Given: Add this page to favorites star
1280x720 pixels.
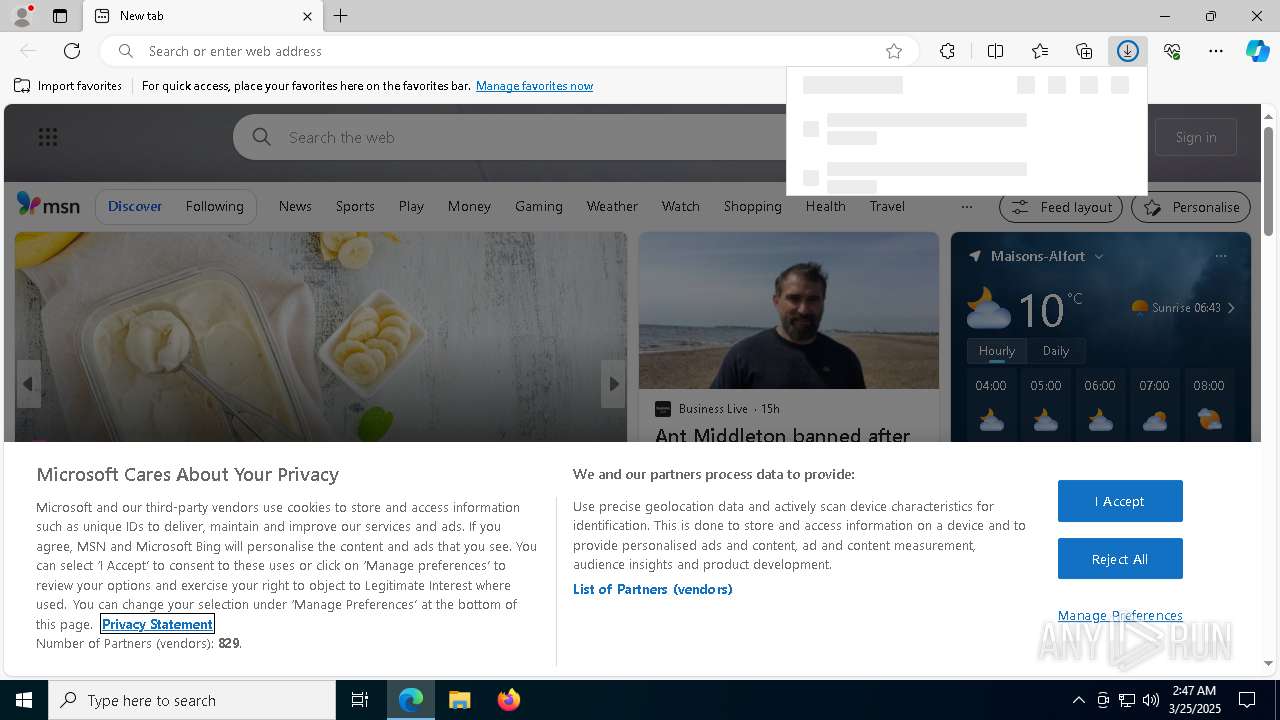Looking at the screenshot, I should 894,51.
